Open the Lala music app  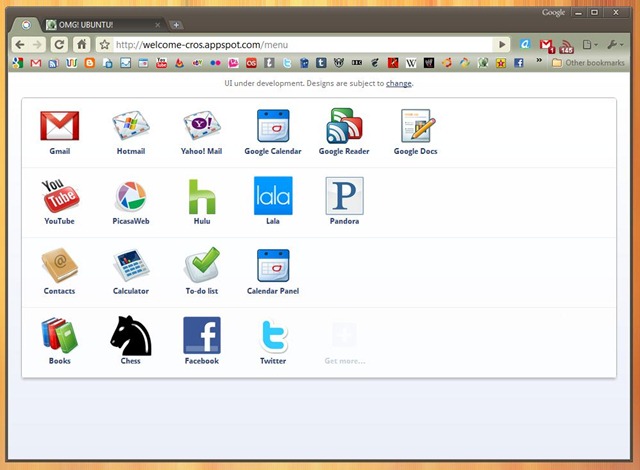[273, 195]
